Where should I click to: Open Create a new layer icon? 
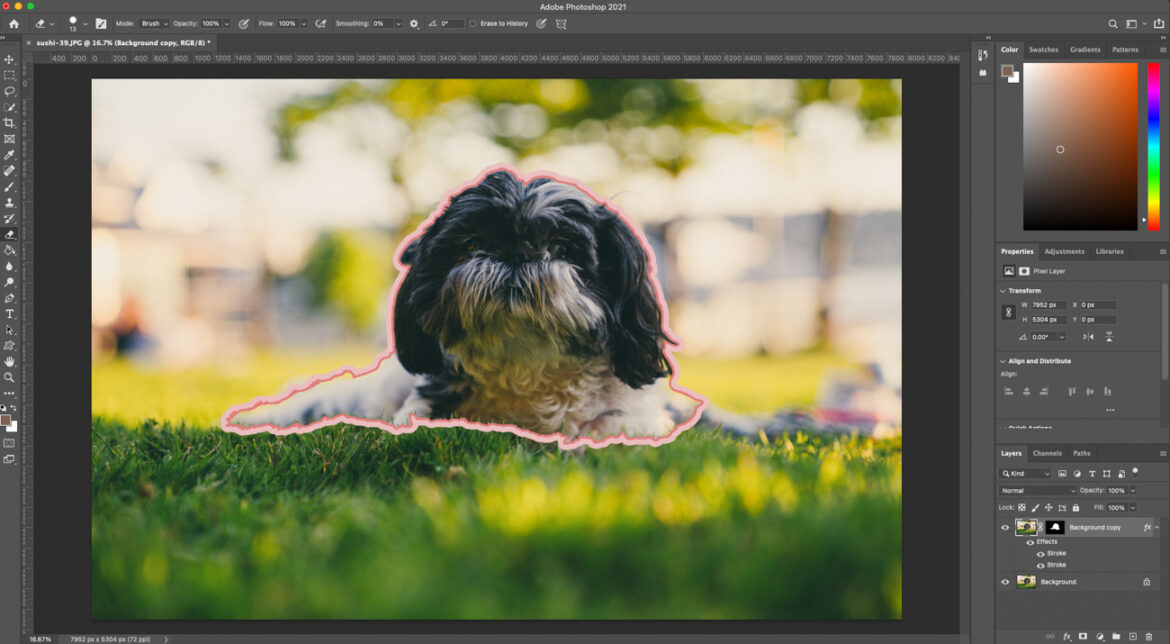(1135, 636)
